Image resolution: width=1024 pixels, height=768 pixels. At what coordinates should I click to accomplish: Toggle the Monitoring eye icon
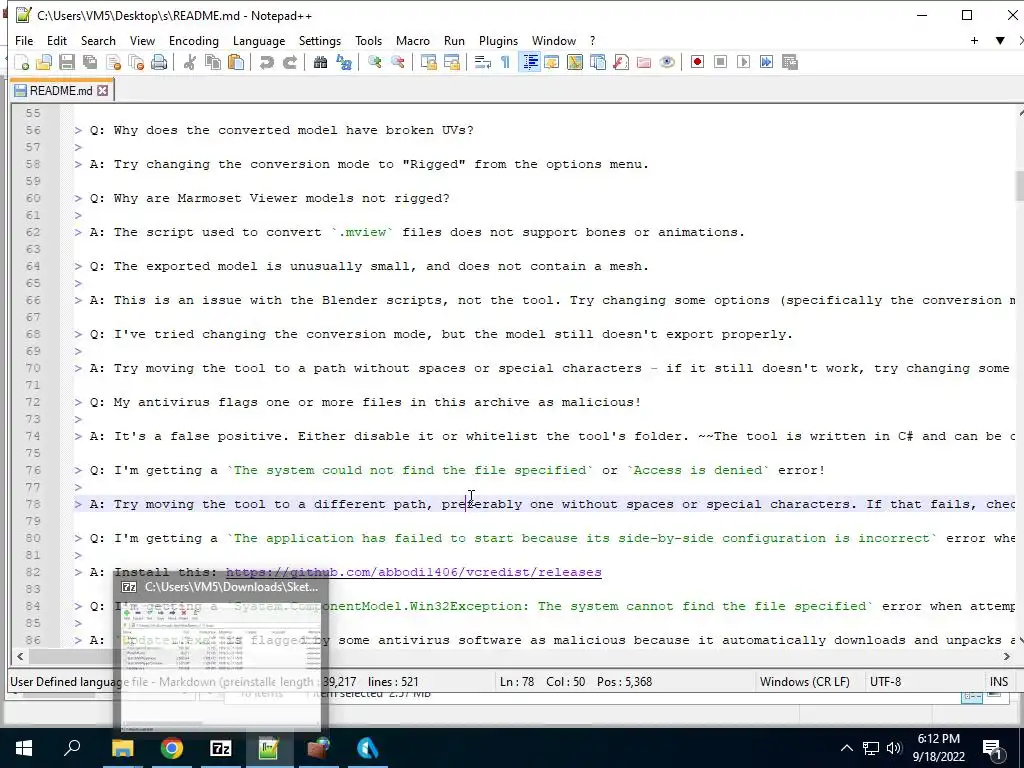coord(667,62)
